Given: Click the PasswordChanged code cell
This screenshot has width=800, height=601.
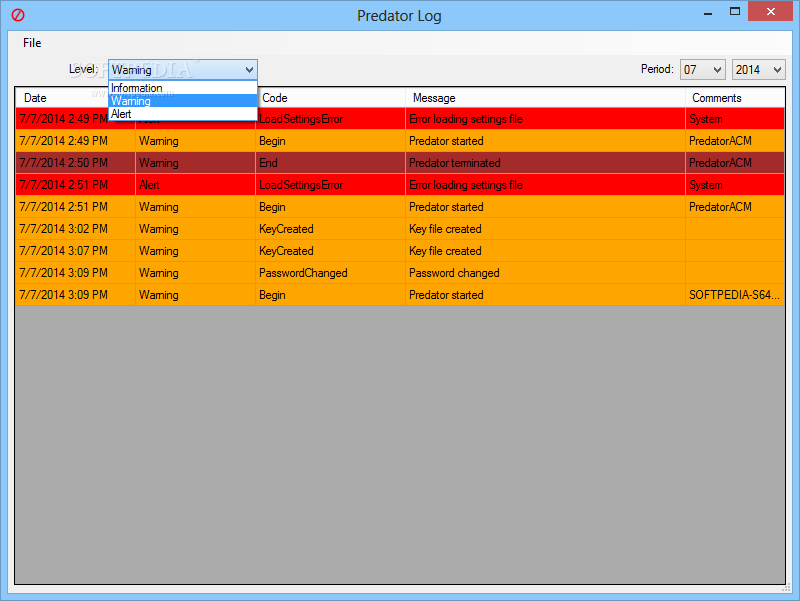Looking at the screenshot, I should click(x=331, y=272).
